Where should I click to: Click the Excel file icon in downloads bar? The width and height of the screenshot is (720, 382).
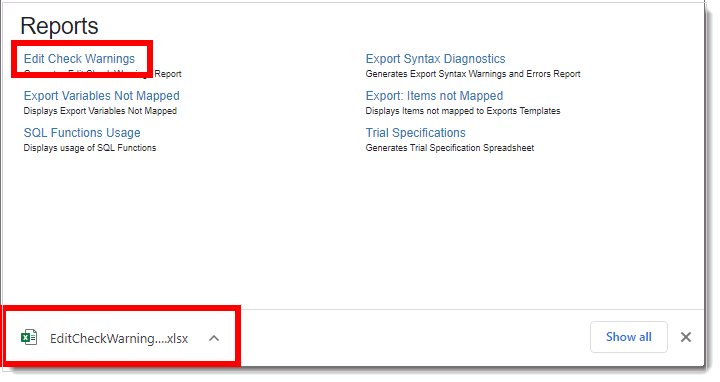pyautogui.click(x=29, y=337)
